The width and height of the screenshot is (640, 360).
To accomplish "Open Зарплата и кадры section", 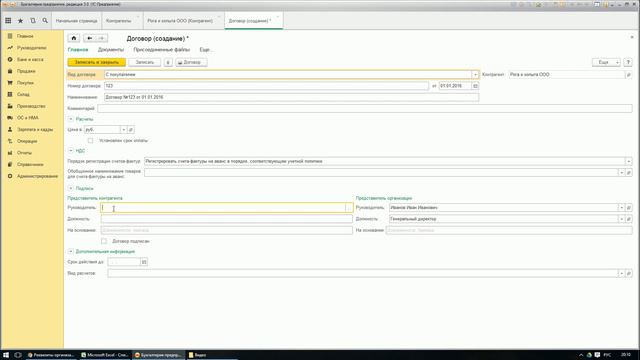I will (35, 129).
